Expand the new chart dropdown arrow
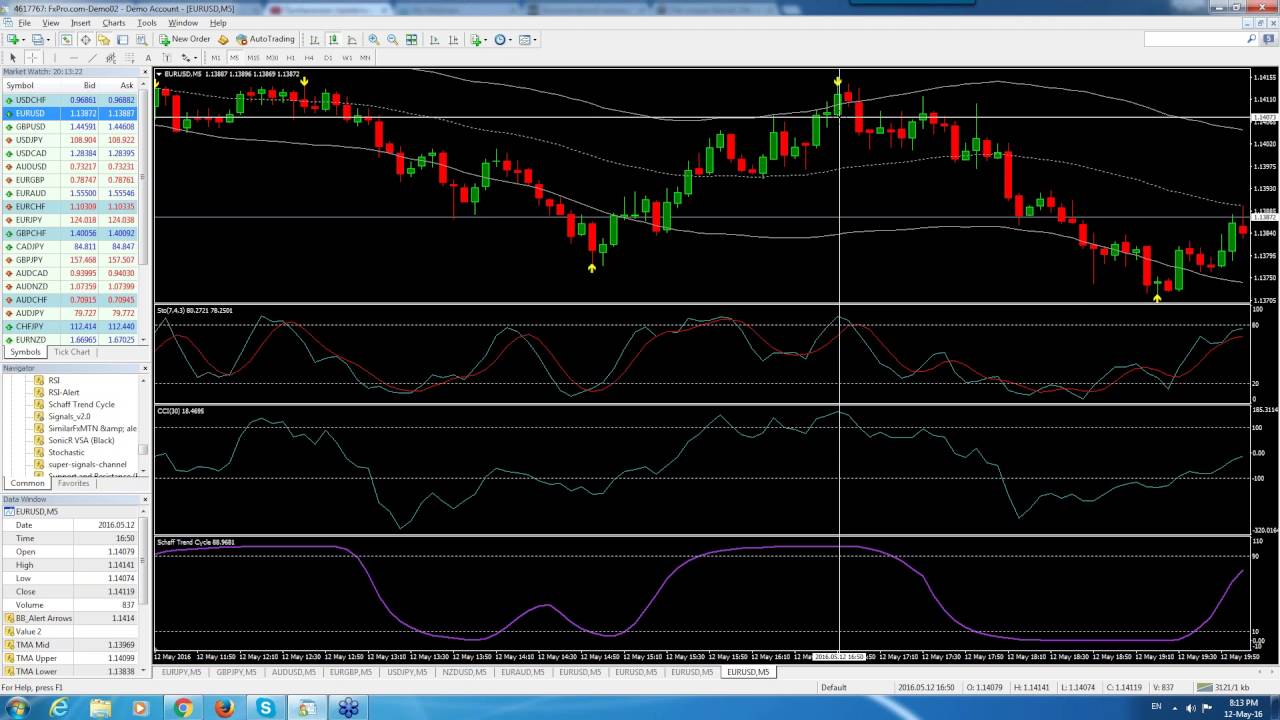The height and width of the screenshot is (720, 1280). coord(23,40)
